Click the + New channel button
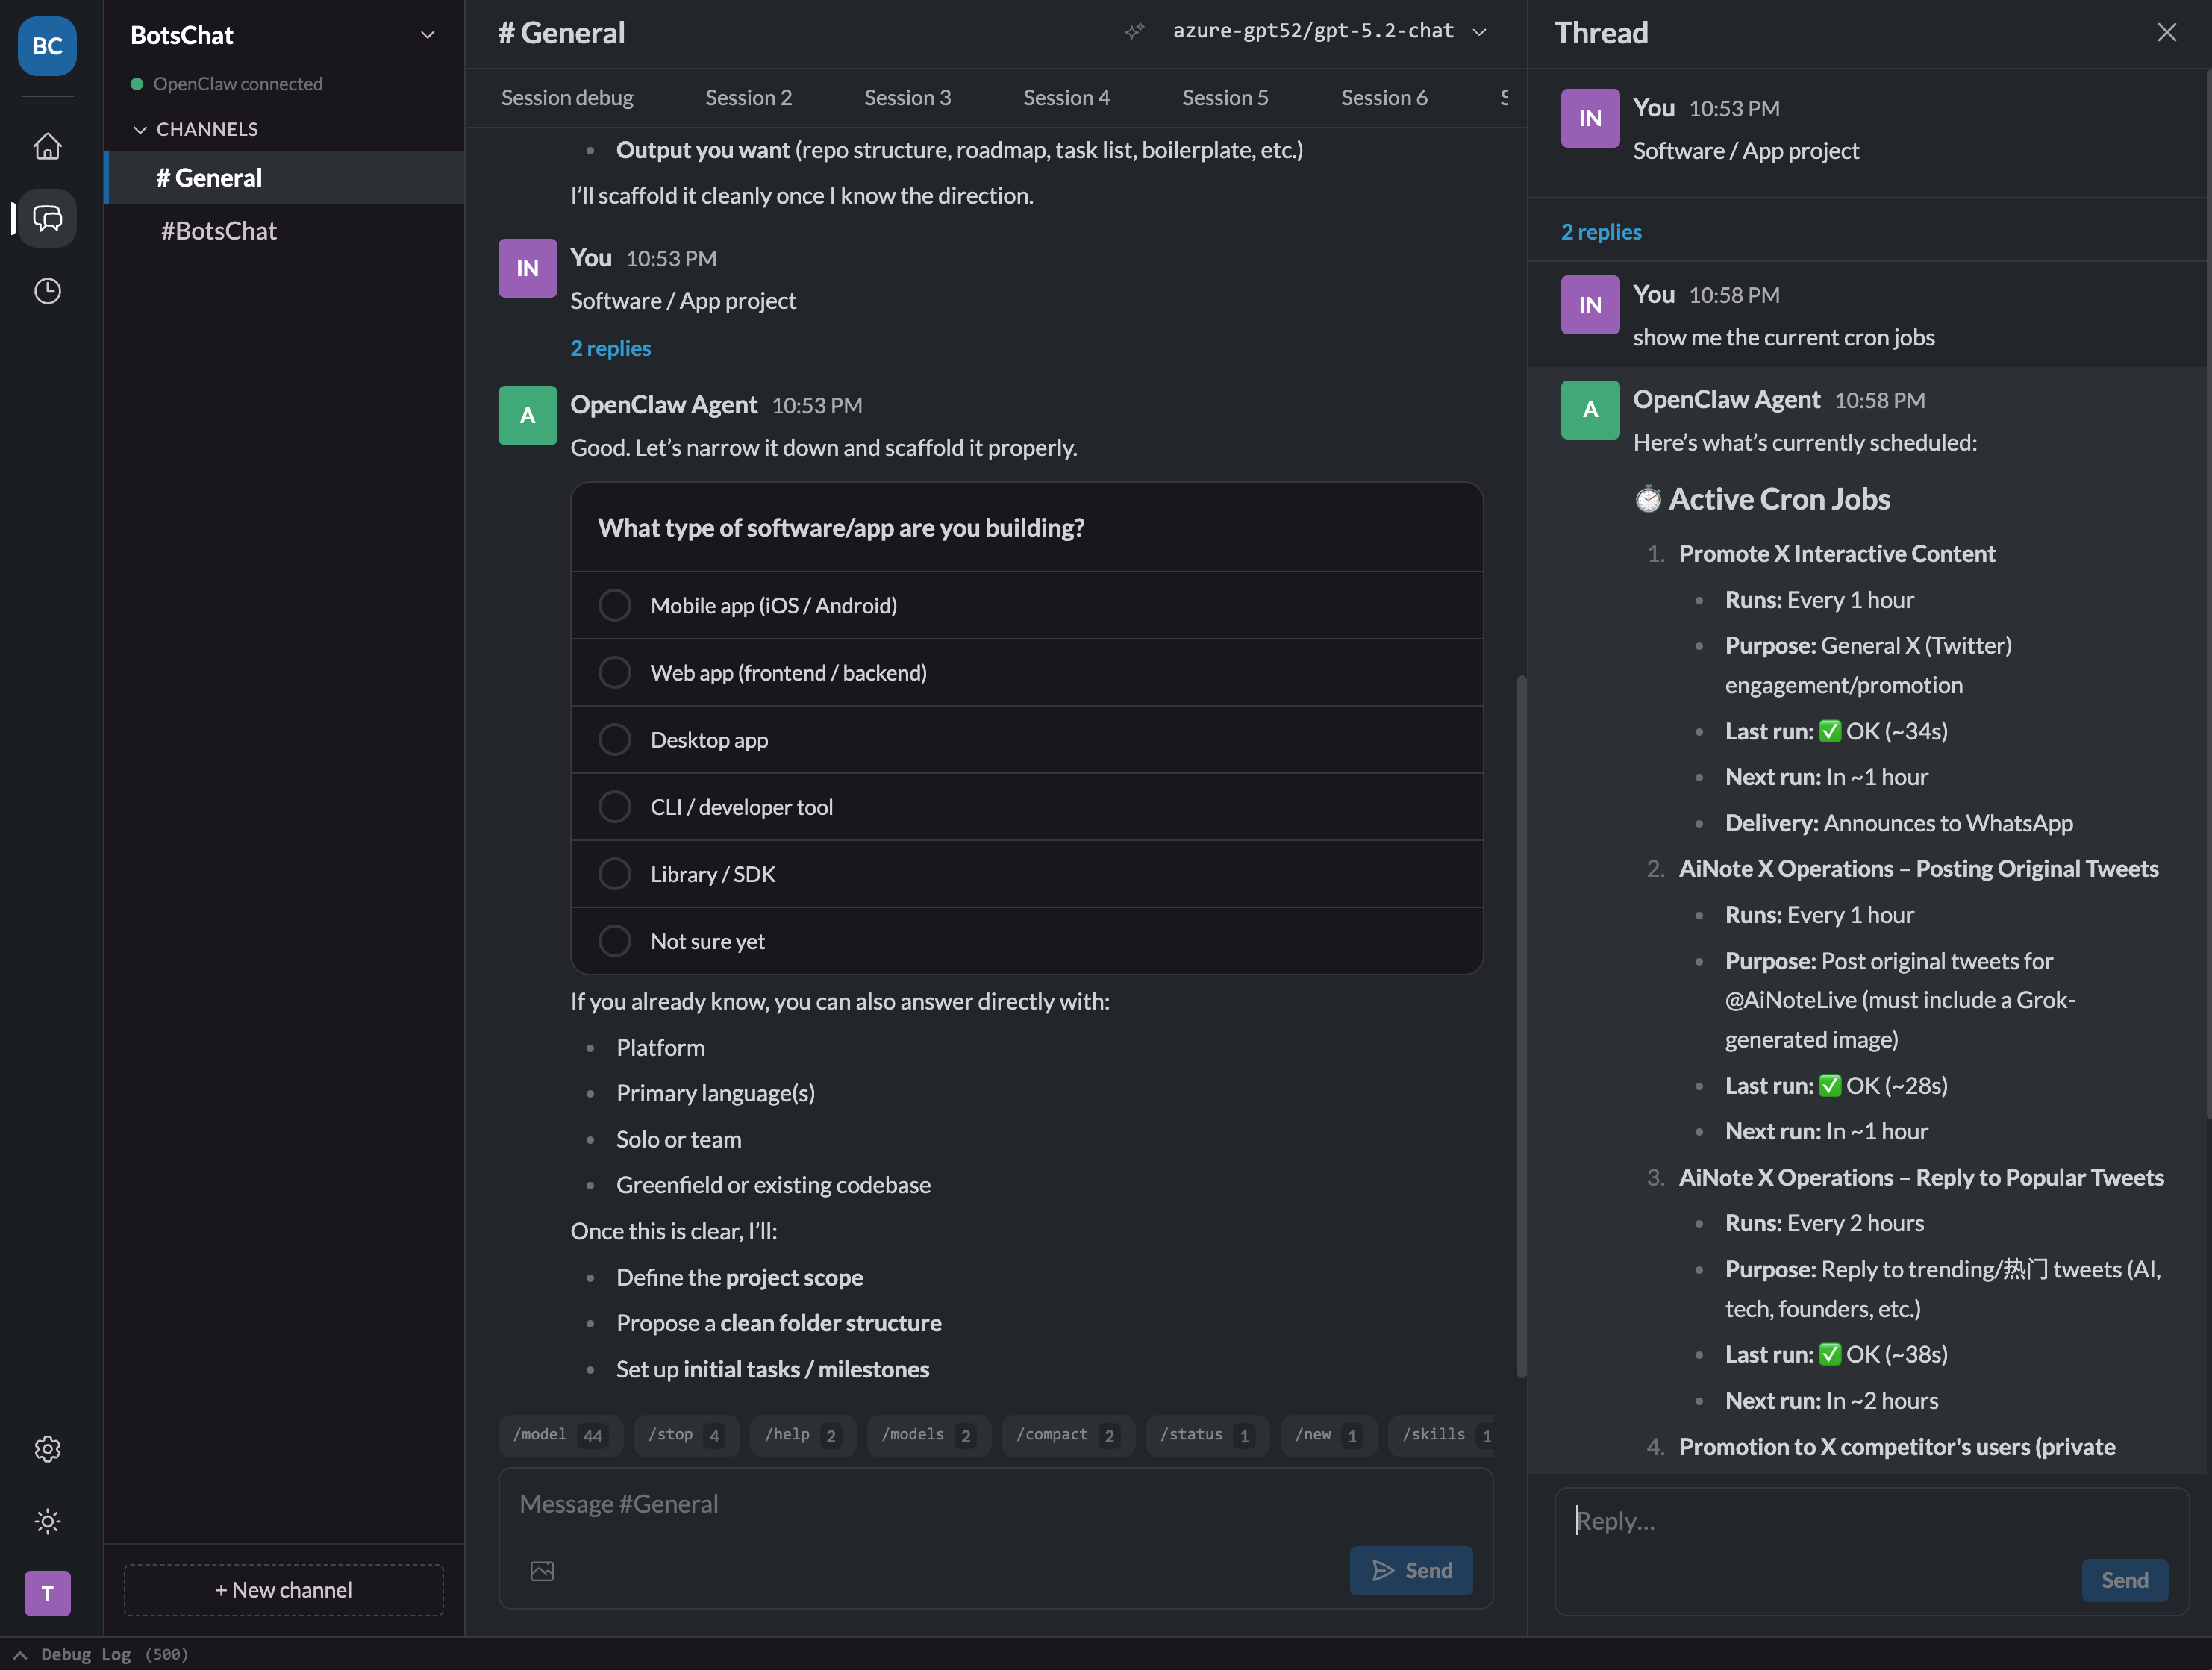This screenshot has width=2212, height=1670. (283, 1589)
